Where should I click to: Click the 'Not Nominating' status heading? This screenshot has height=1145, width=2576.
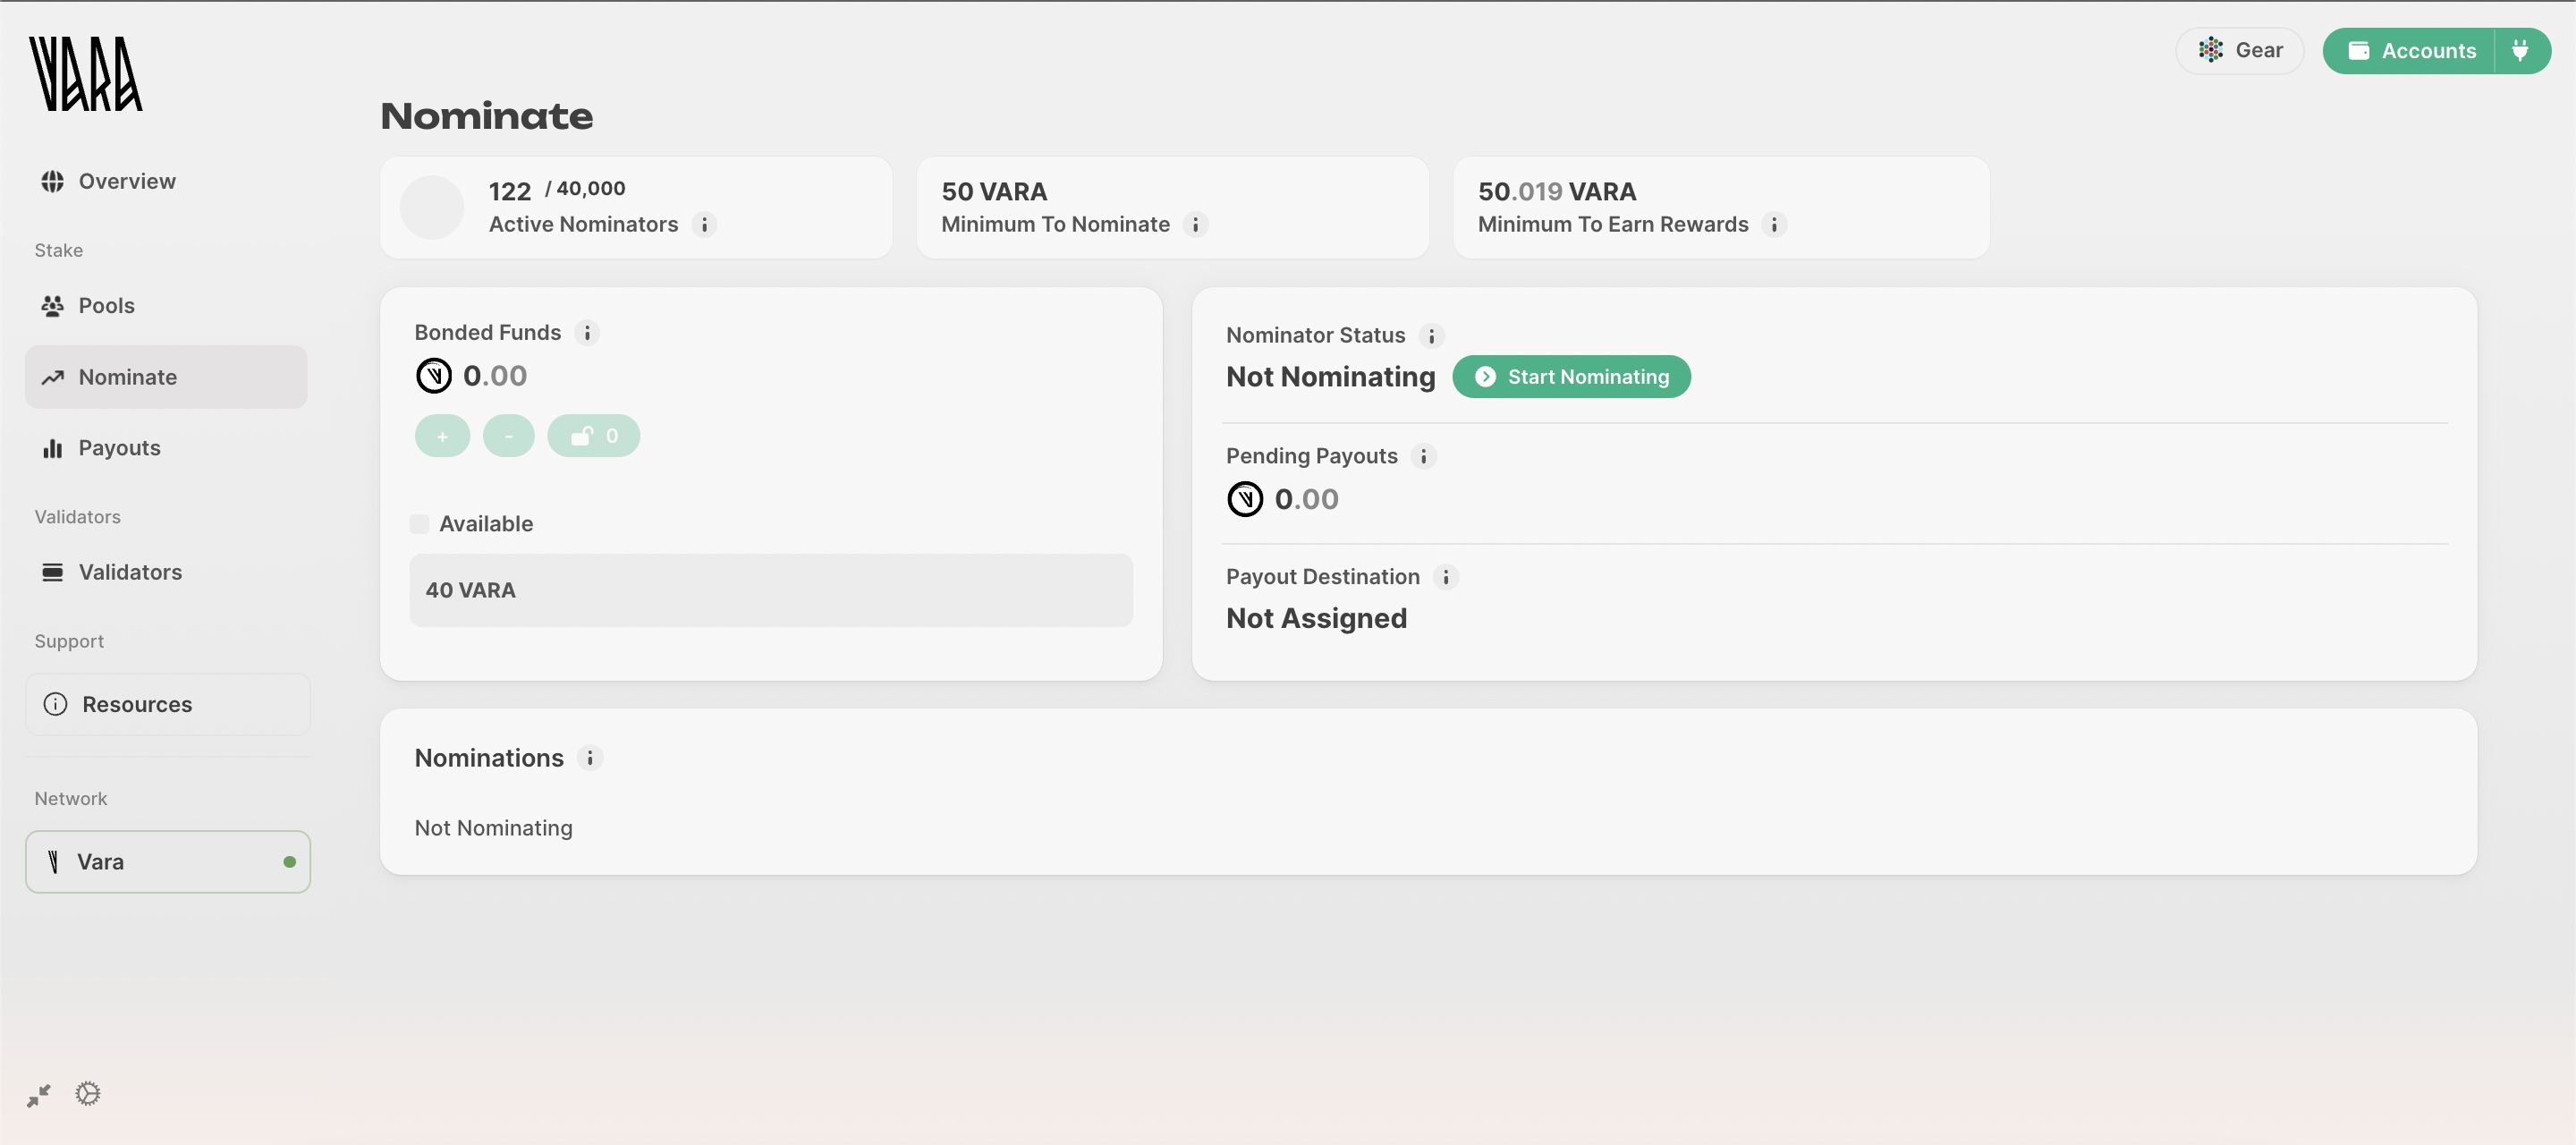pos(1331,377)
